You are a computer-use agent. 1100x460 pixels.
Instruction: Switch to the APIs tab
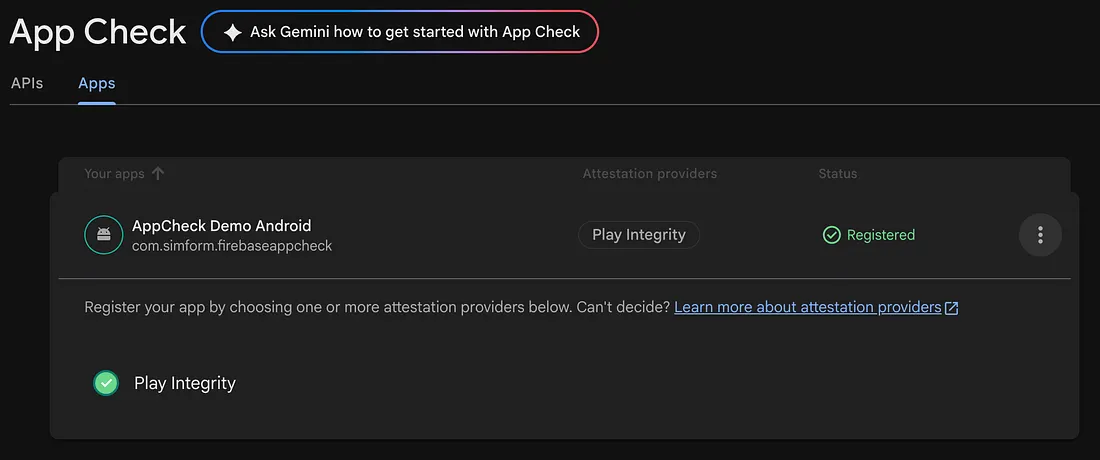pos(27,83)
